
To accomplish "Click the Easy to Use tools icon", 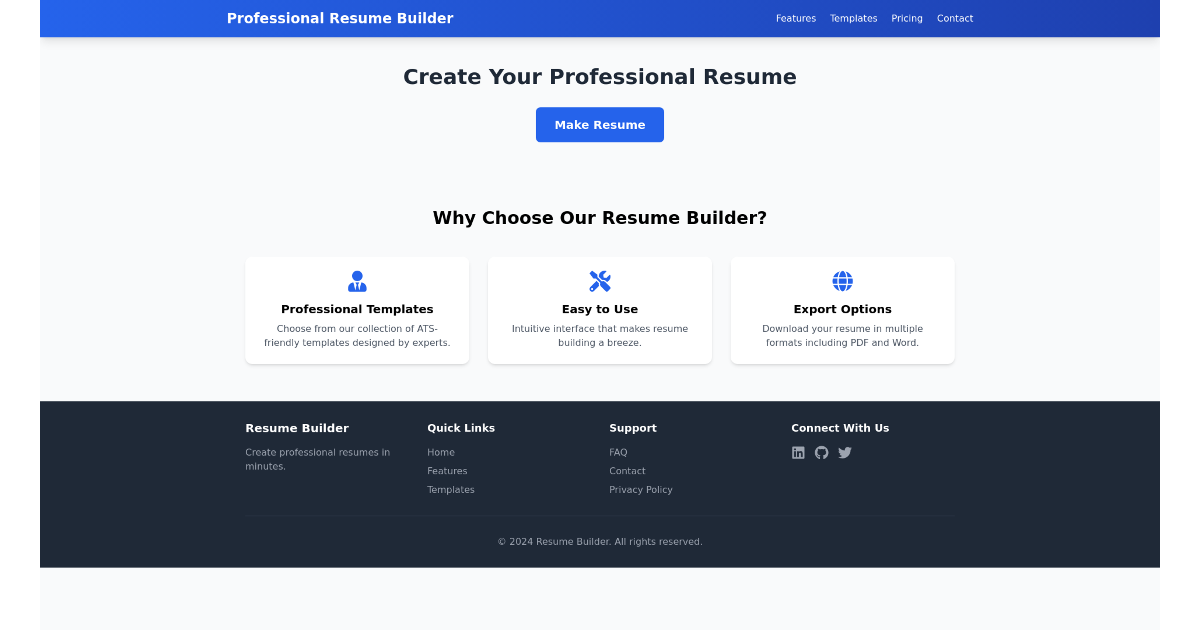I will pyautogui.click(x=599, y=281).
